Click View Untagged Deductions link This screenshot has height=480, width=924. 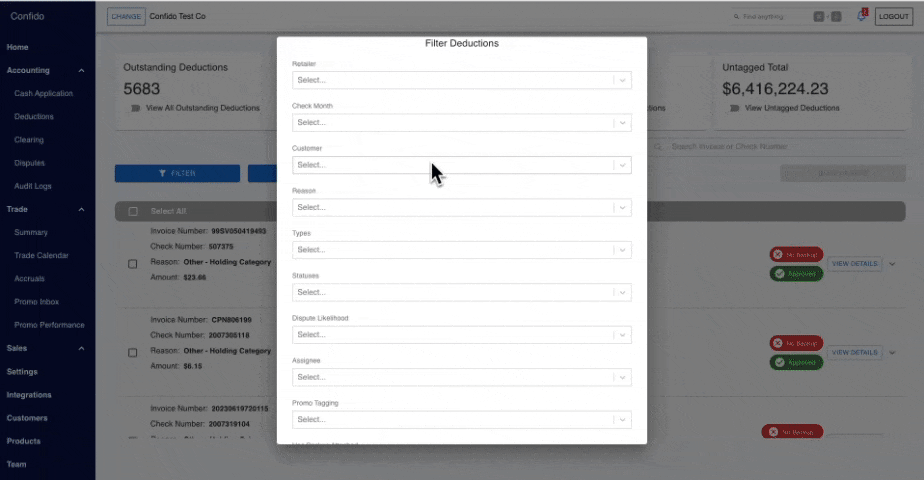(x=792, y=108)
